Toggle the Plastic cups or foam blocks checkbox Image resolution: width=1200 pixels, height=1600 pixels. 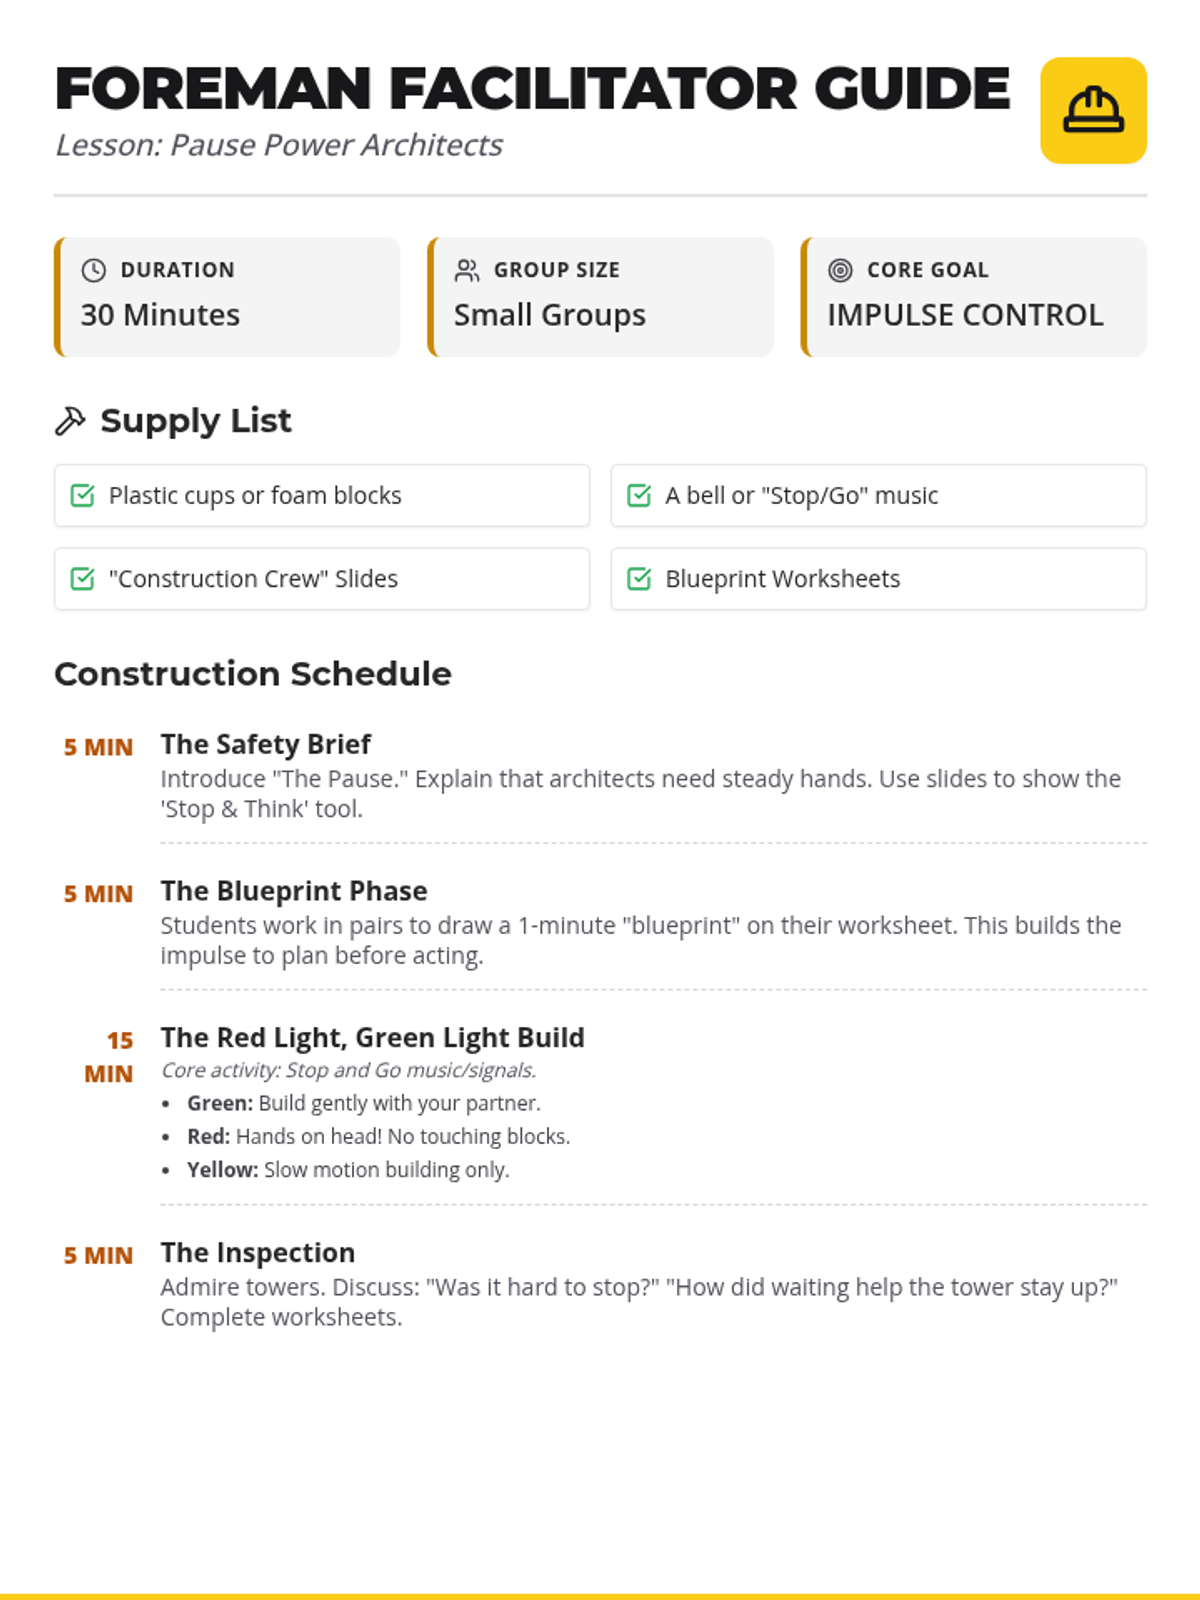(x=83, y=495)
